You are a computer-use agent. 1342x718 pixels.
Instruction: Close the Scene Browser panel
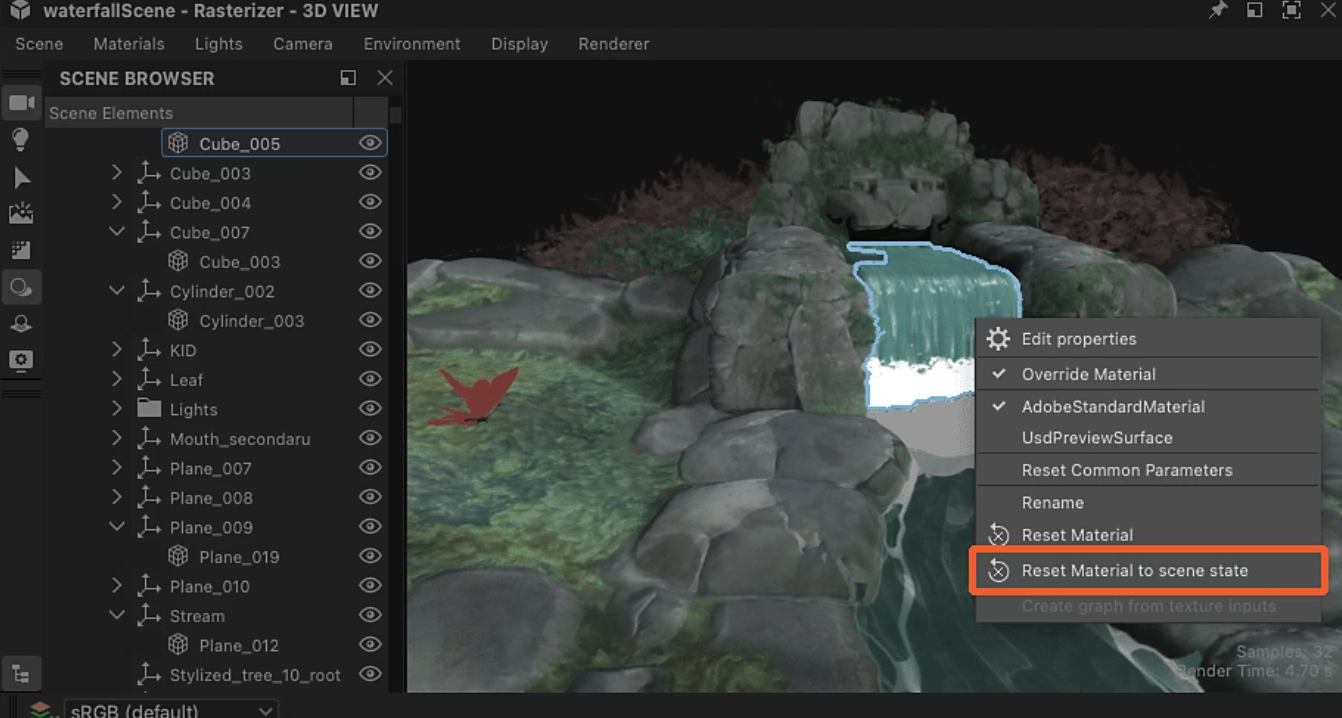pos(385,78)
